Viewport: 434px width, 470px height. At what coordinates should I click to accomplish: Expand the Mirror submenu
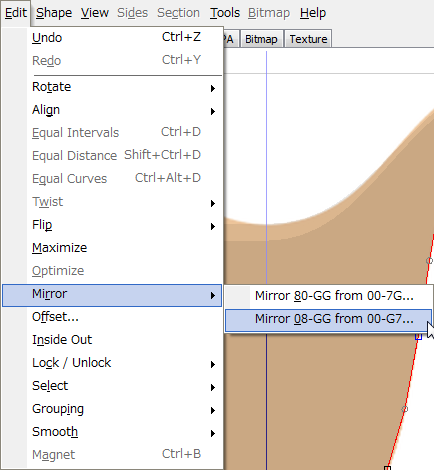112,295
